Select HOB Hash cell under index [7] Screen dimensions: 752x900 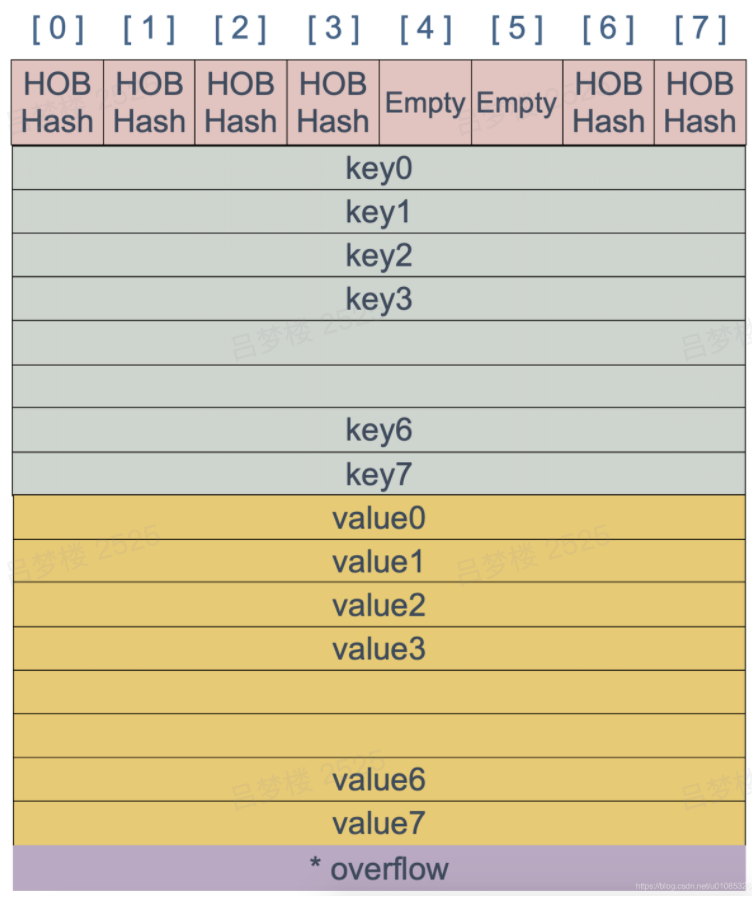[x=700, y=102]
